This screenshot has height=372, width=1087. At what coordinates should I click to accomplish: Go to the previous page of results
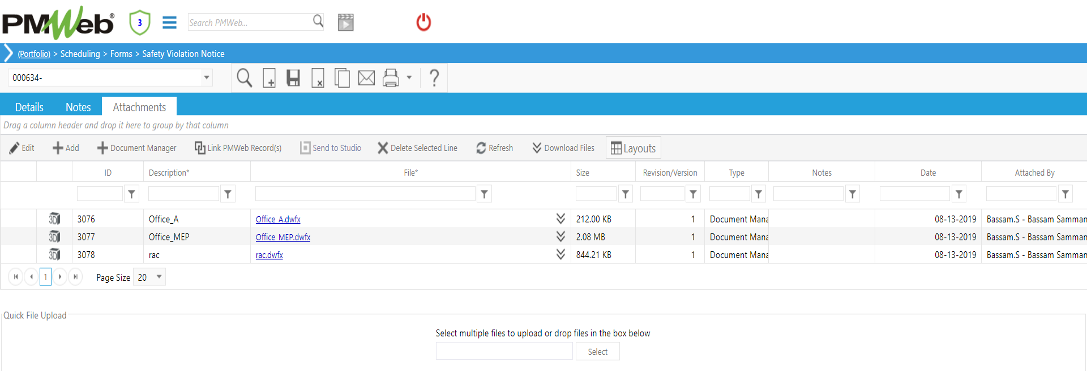pos(31,277)
